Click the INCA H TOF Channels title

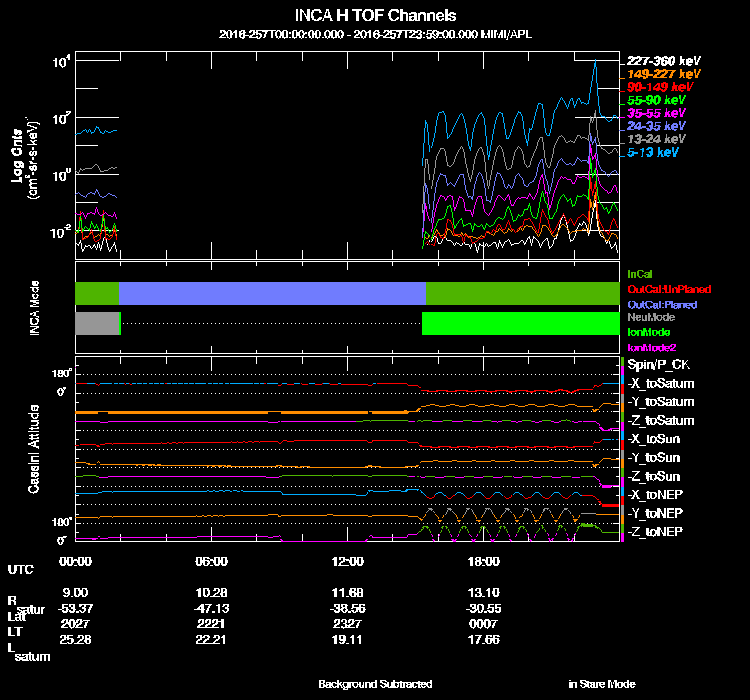click(376, 16)
